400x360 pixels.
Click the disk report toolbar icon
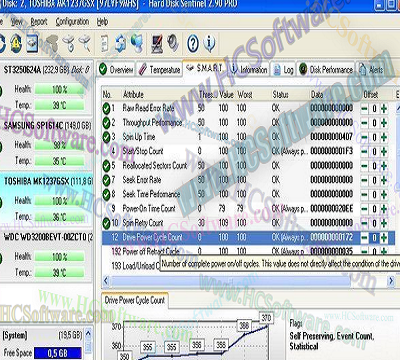coord(32,43)
